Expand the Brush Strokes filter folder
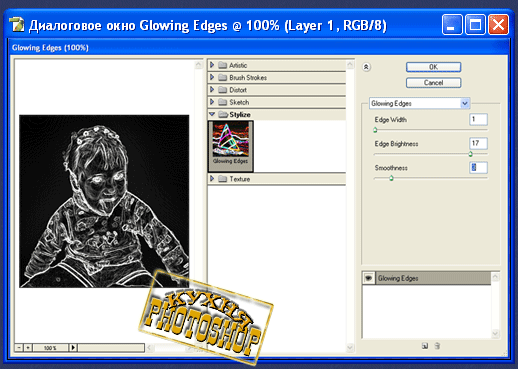 click(212, 77)
